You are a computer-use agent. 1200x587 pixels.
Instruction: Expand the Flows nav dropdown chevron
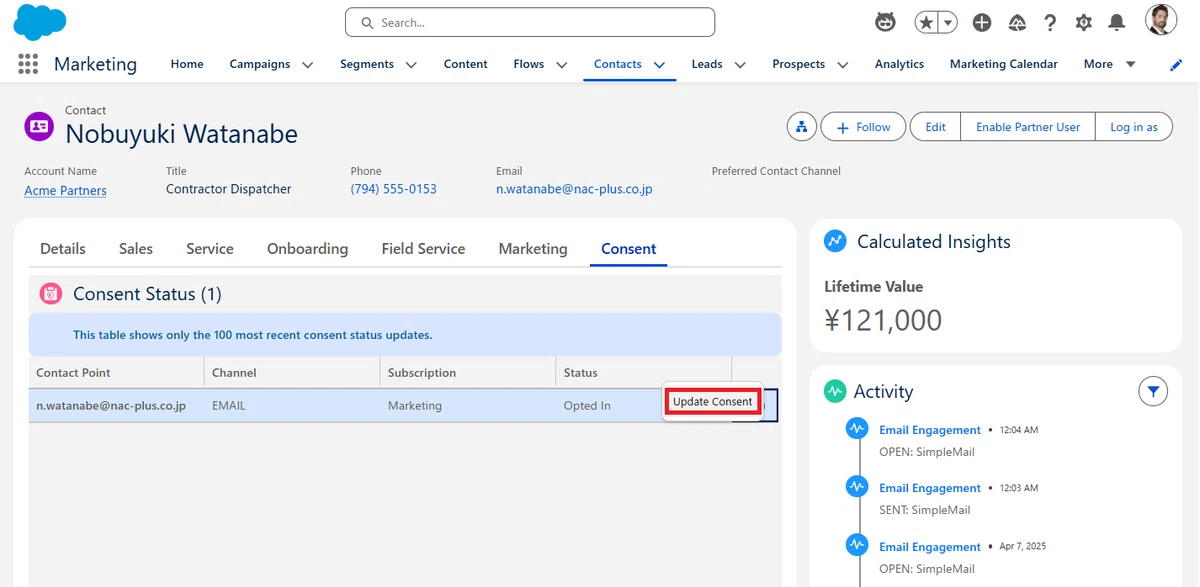pyautogui.click(x=561, y=65)
